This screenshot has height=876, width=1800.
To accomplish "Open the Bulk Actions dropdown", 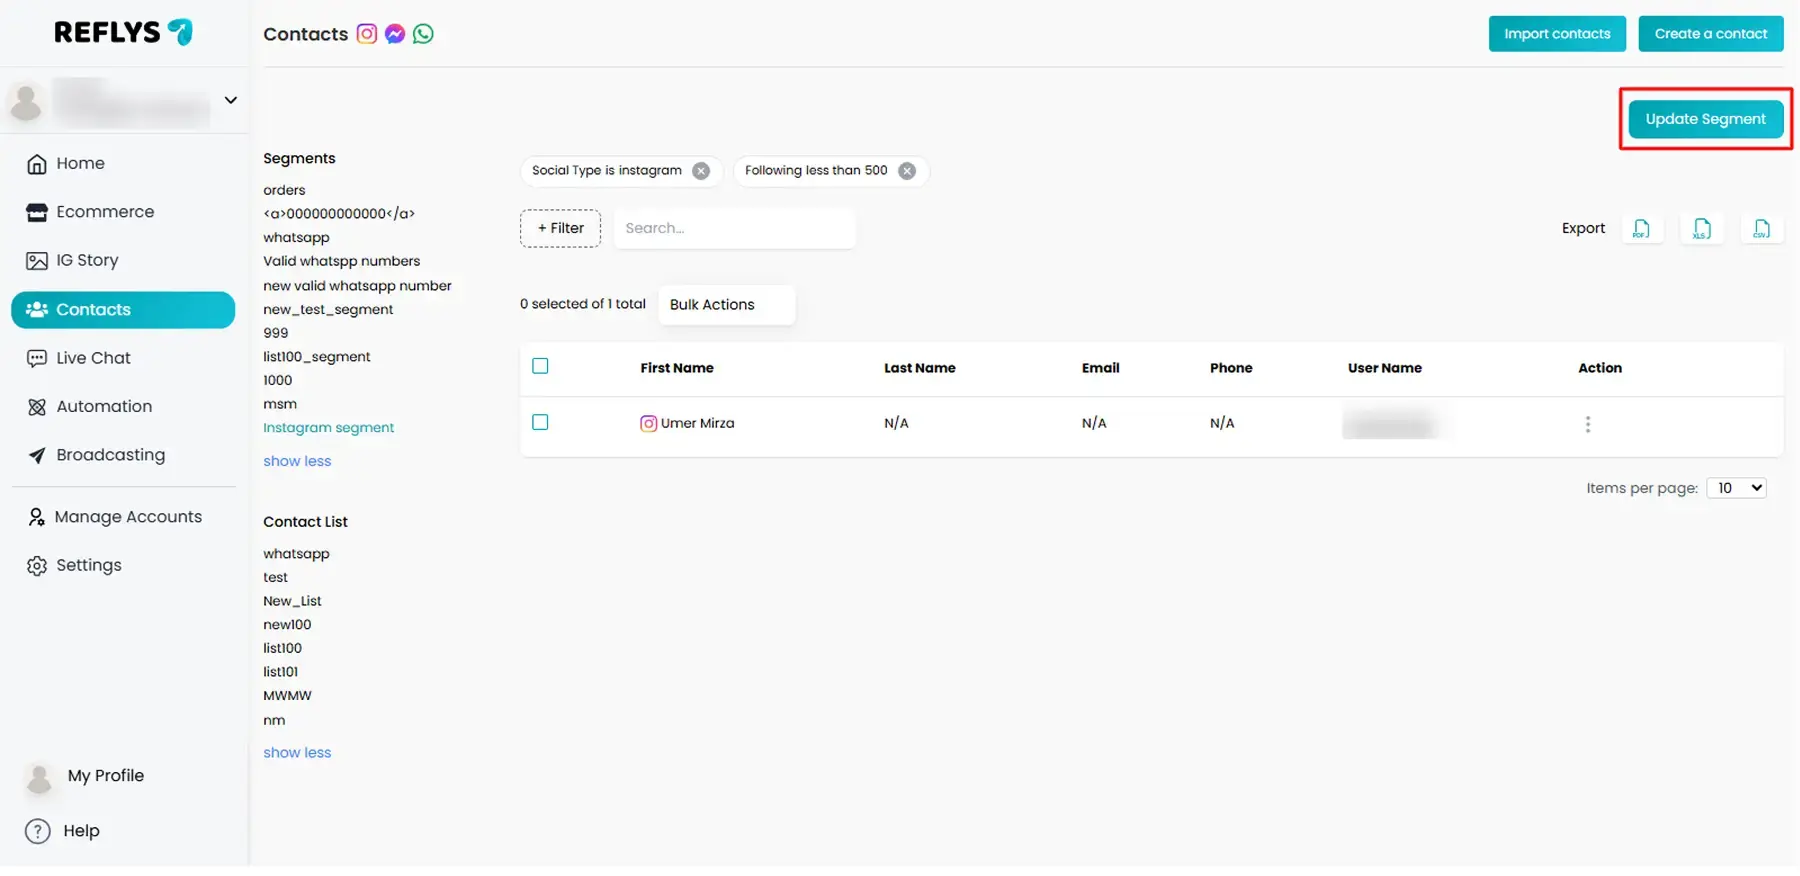I will point(726,305).
